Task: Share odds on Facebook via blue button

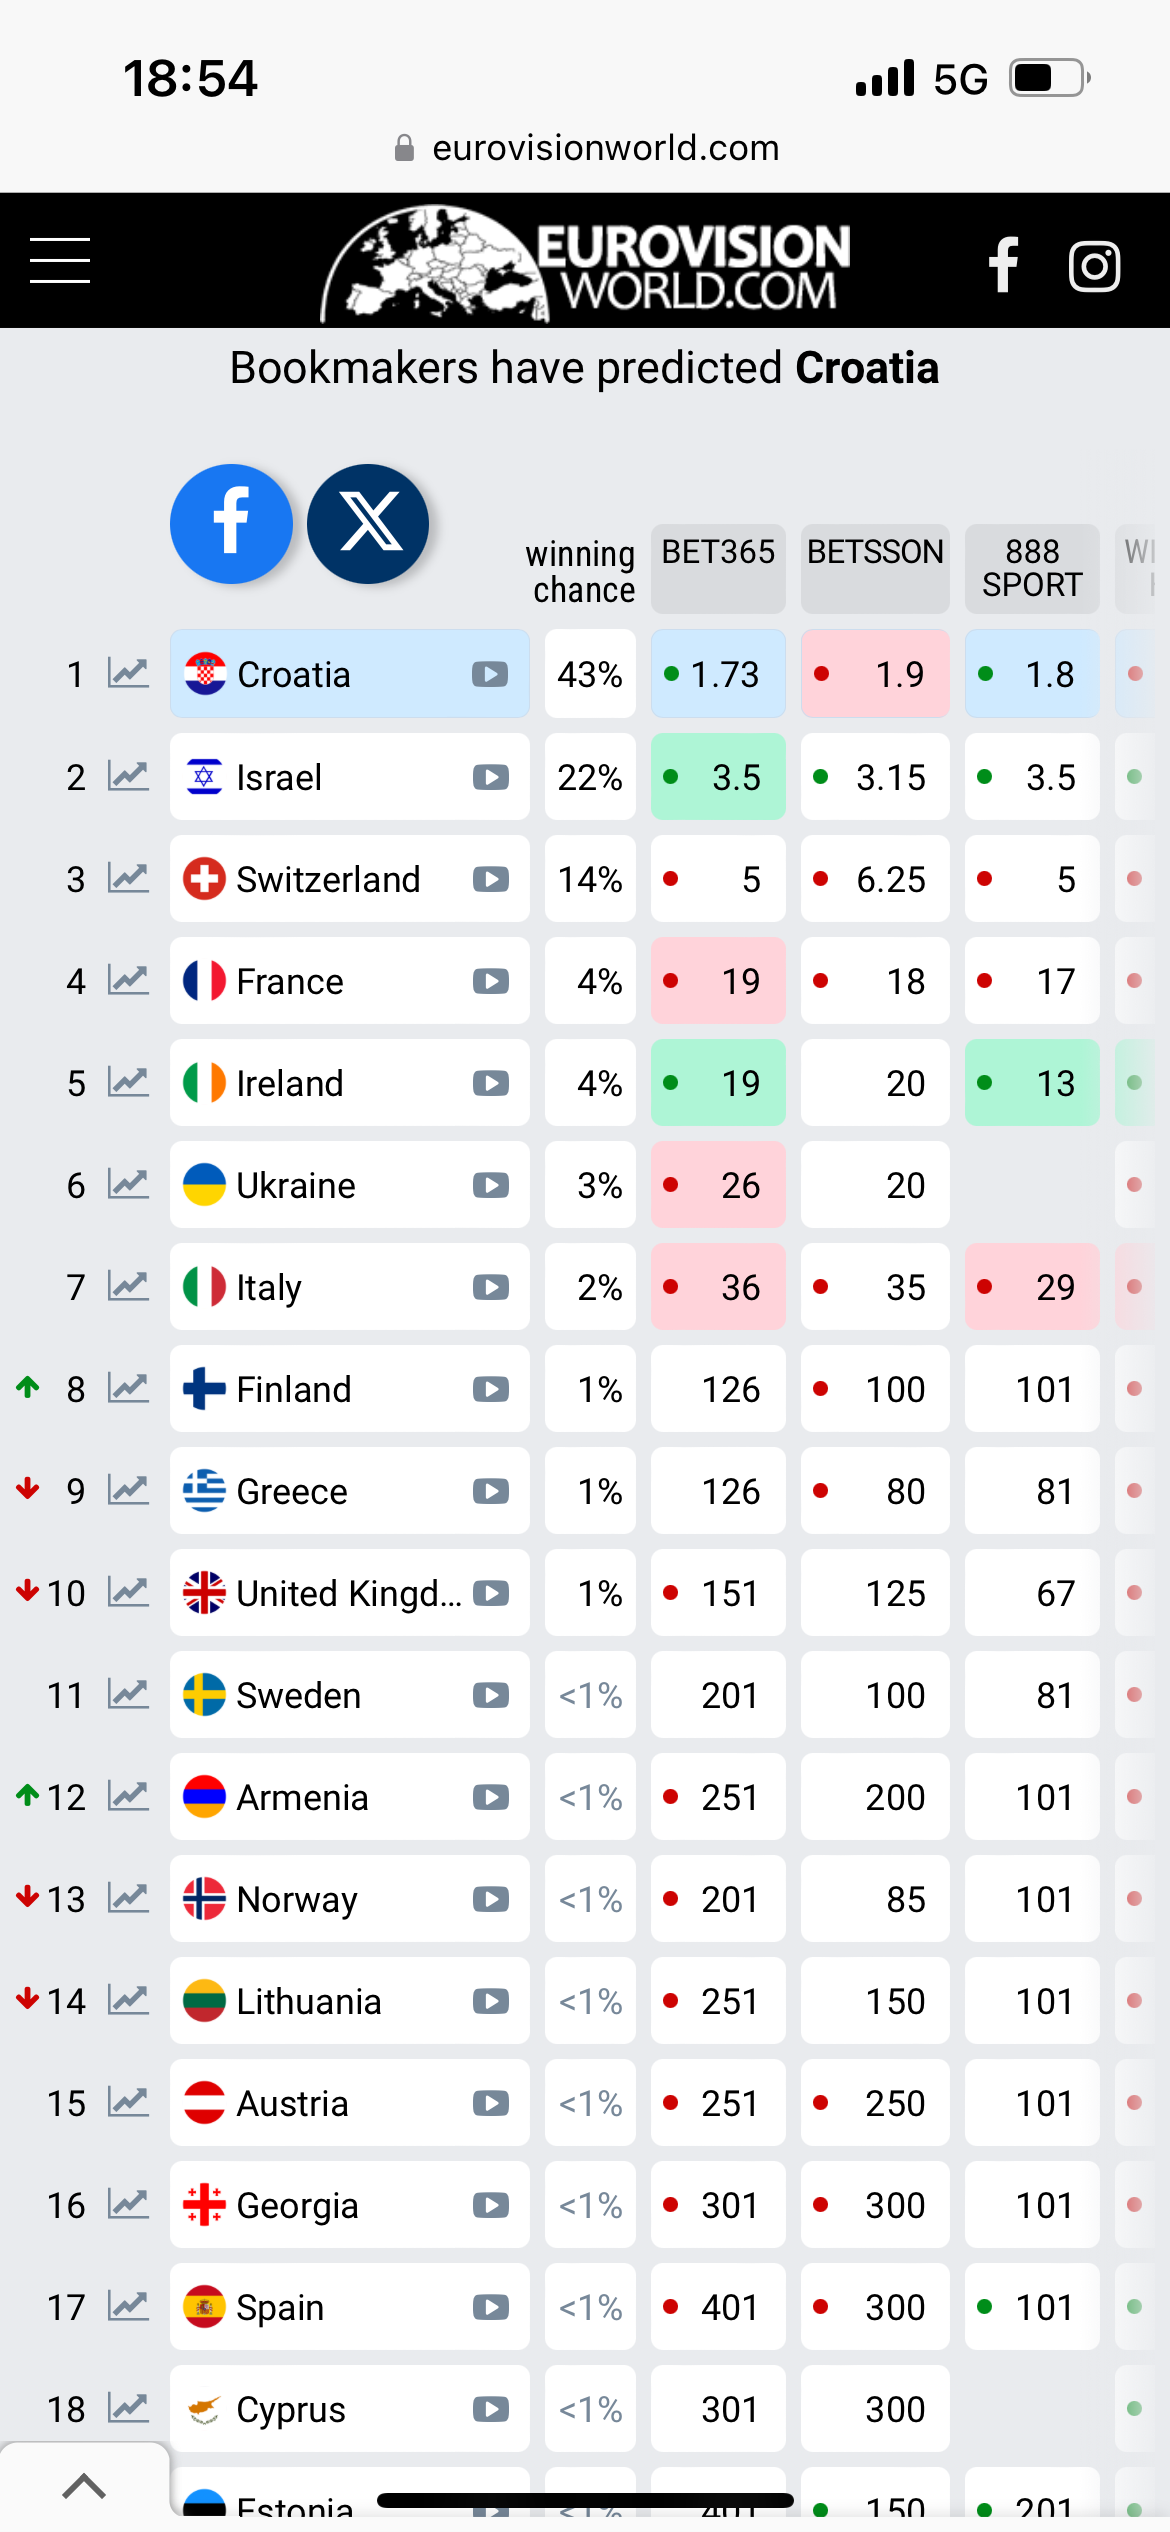Action: click(231, 523)
